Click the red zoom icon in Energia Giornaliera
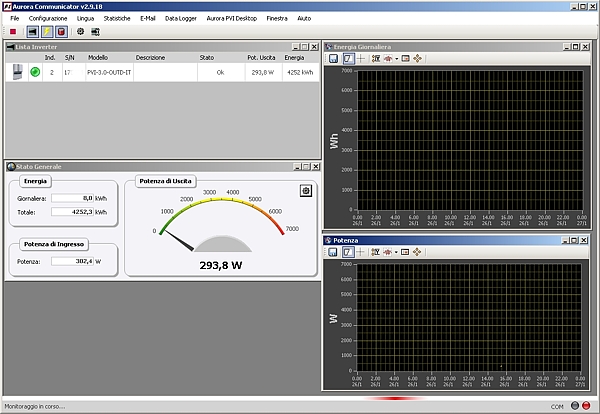The width and height of the screenshot is (600, 414). [x=388, y=59]
